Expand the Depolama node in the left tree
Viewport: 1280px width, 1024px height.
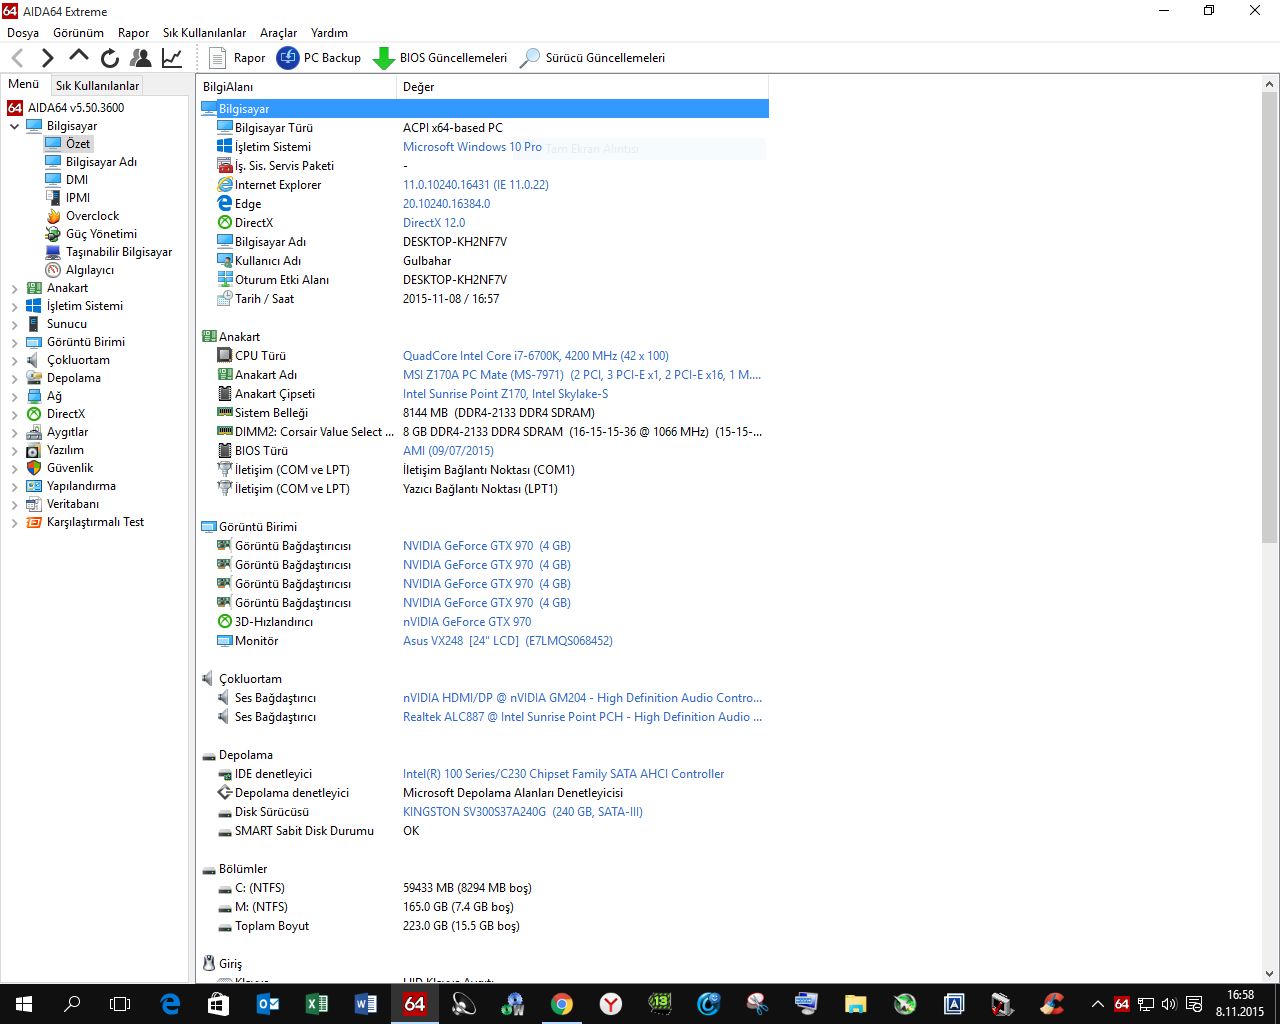coord(14,379)
